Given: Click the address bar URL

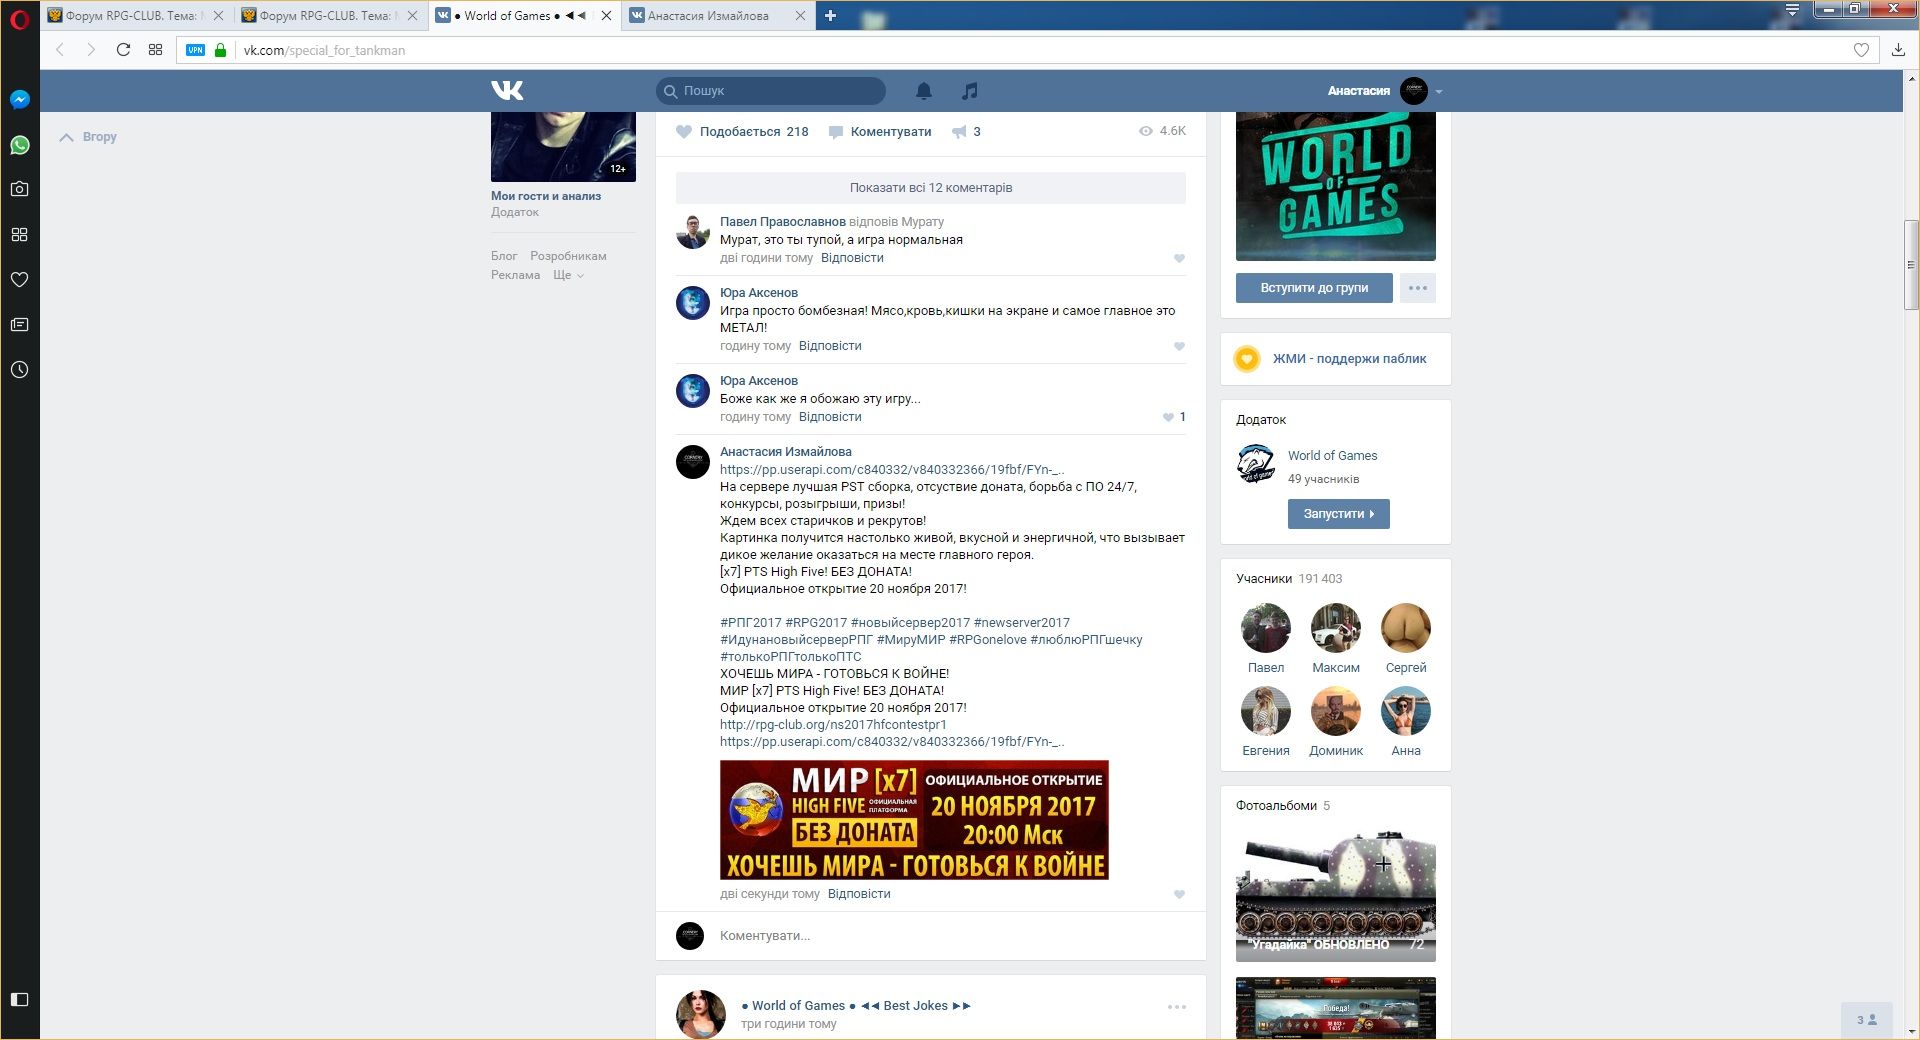Looking at the screenshot, I should [324, 50].
